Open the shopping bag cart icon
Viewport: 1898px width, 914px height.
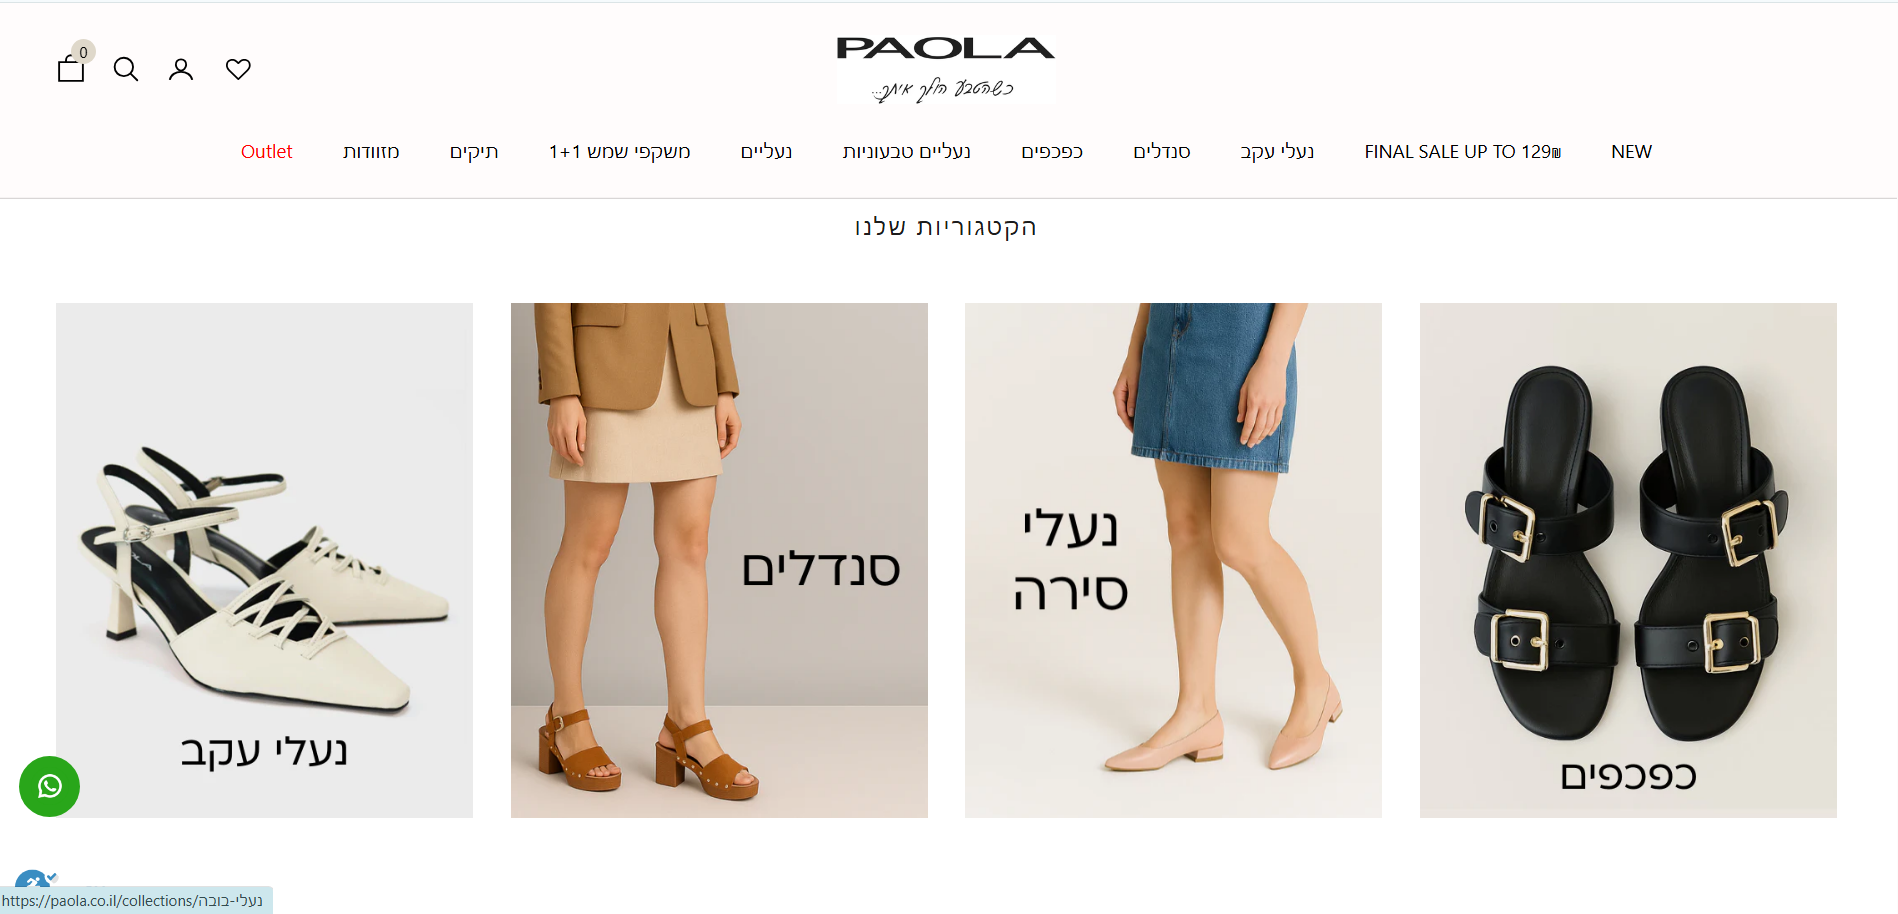pyautogui.click(x=71, y=68)
